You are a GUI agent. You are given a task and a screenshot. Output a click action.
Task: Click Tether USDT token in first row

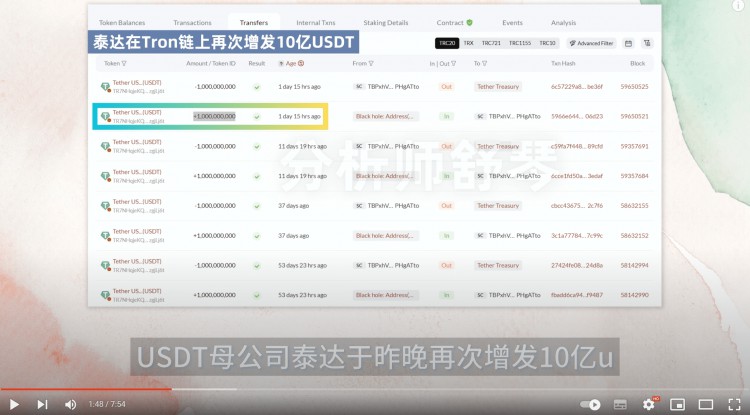tap(137, 83)
